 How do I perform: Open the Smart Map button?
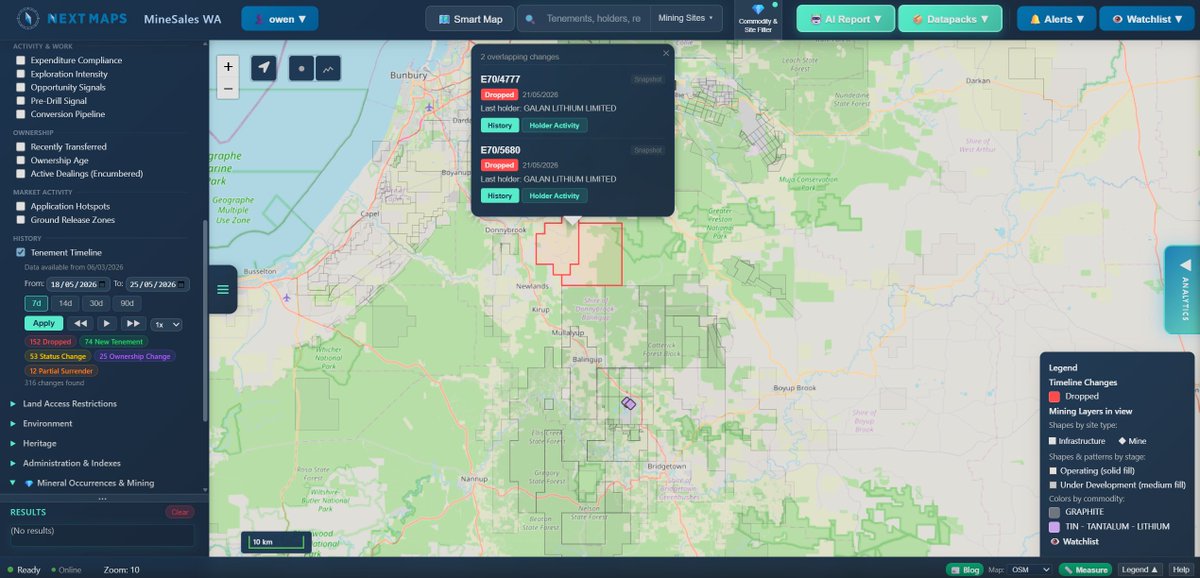470,18
